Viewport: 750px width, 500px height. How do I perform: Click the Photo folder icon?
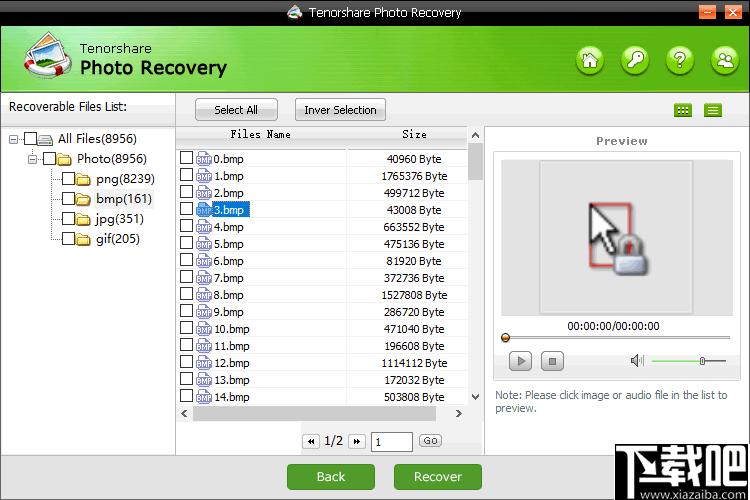tap(64, 159)
